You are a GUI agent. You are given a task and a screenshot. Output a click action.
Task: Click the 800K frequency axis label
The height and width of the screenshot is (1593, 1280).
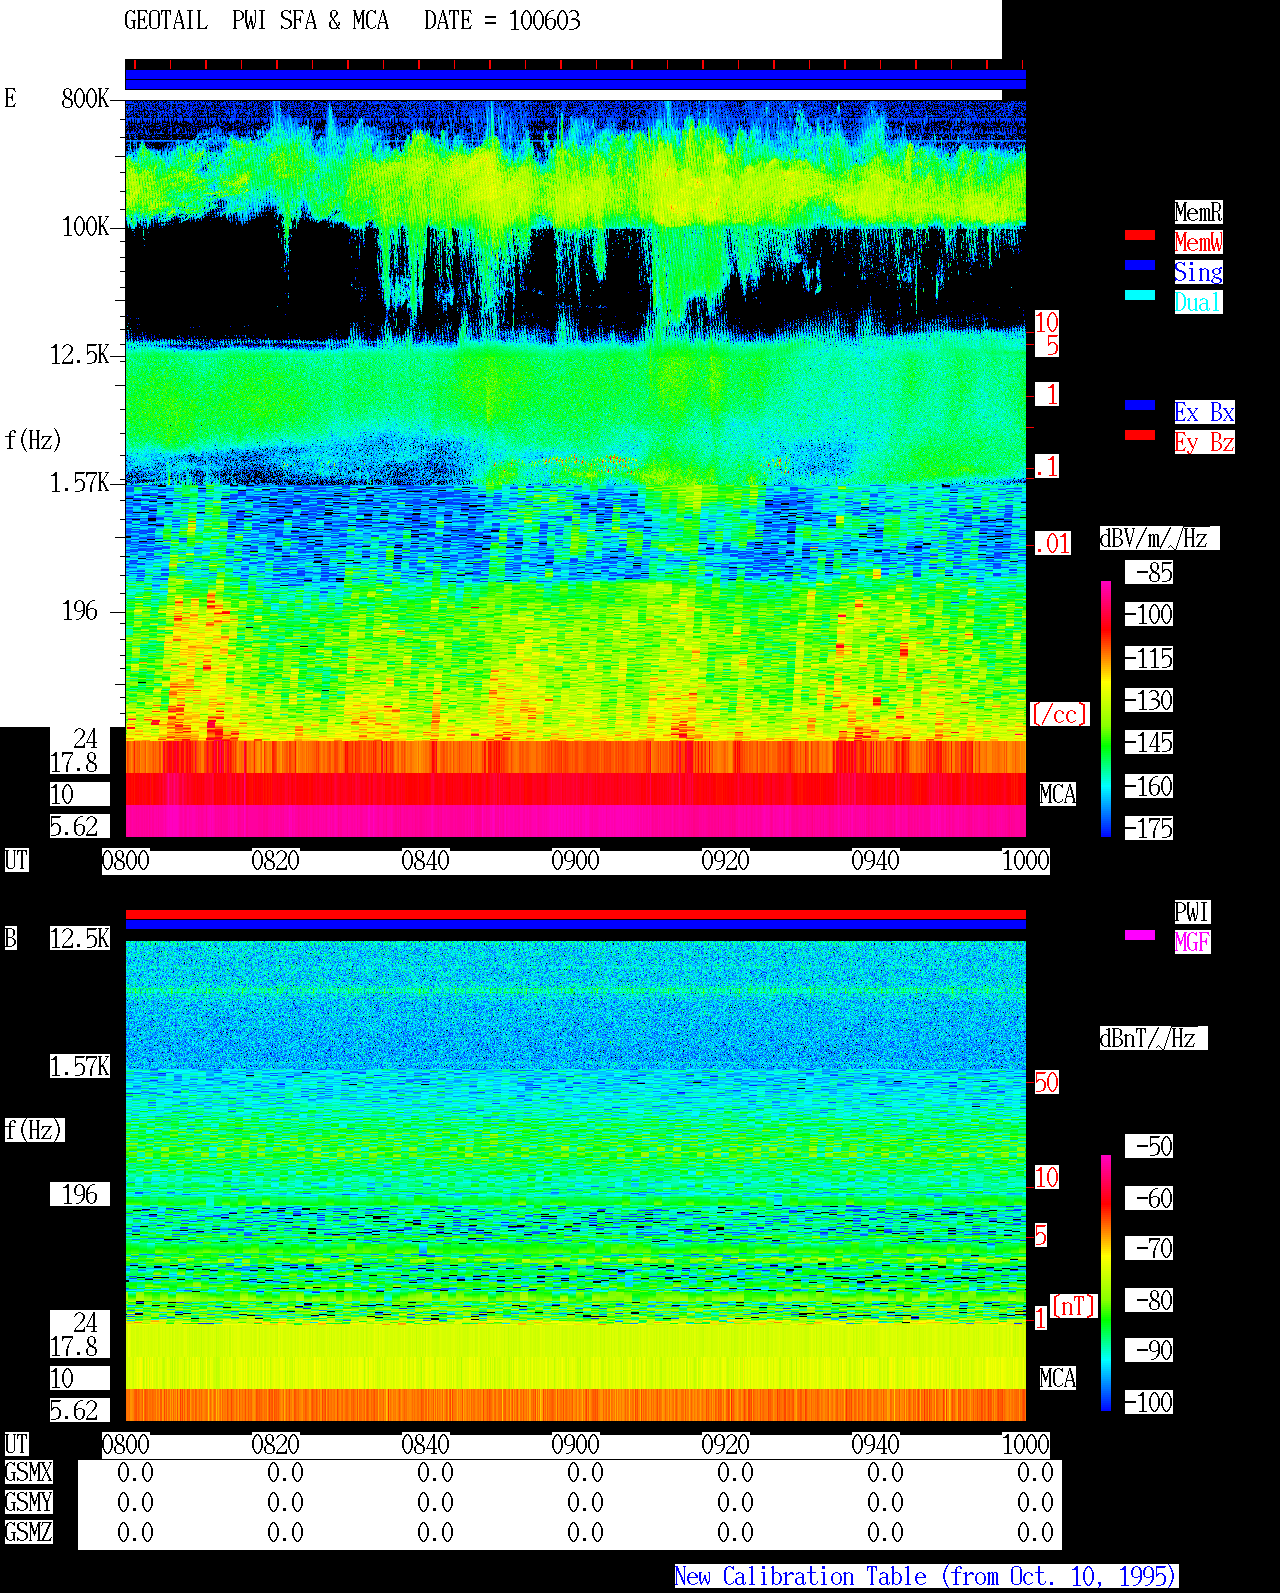click(85, 98)
